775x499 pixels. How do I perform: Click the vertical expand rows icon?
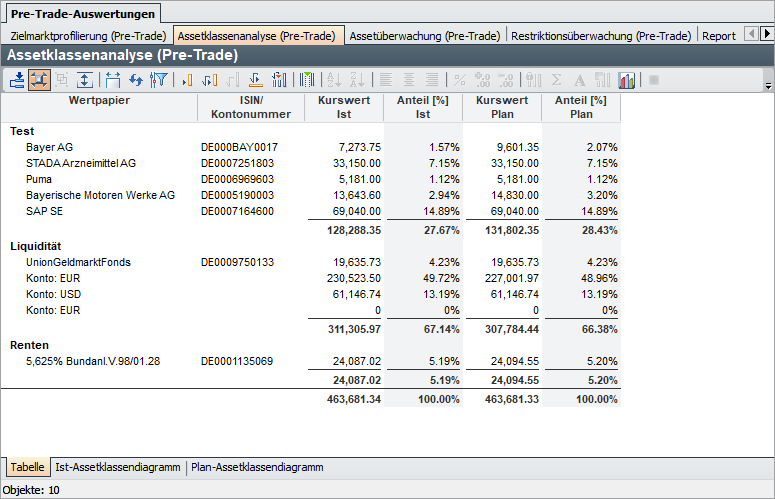[x=85, y=80]
